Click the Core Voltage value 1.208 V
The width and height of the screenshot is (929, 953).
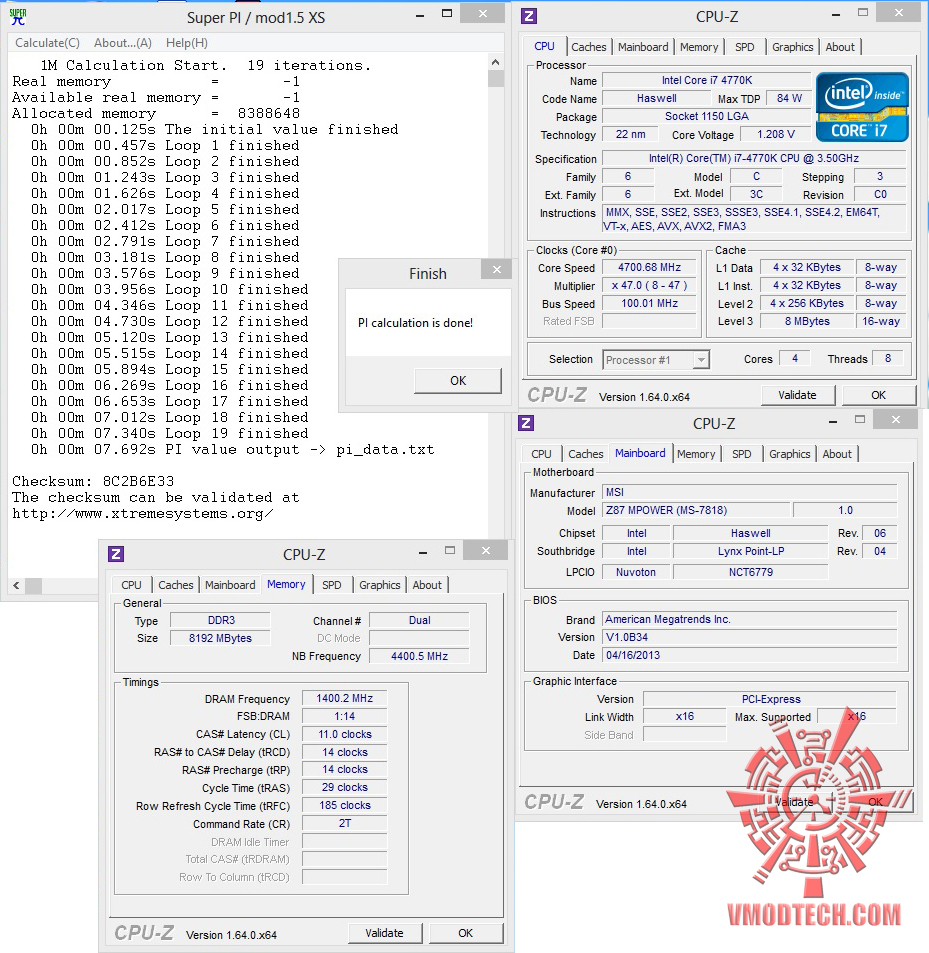(776, 134)
